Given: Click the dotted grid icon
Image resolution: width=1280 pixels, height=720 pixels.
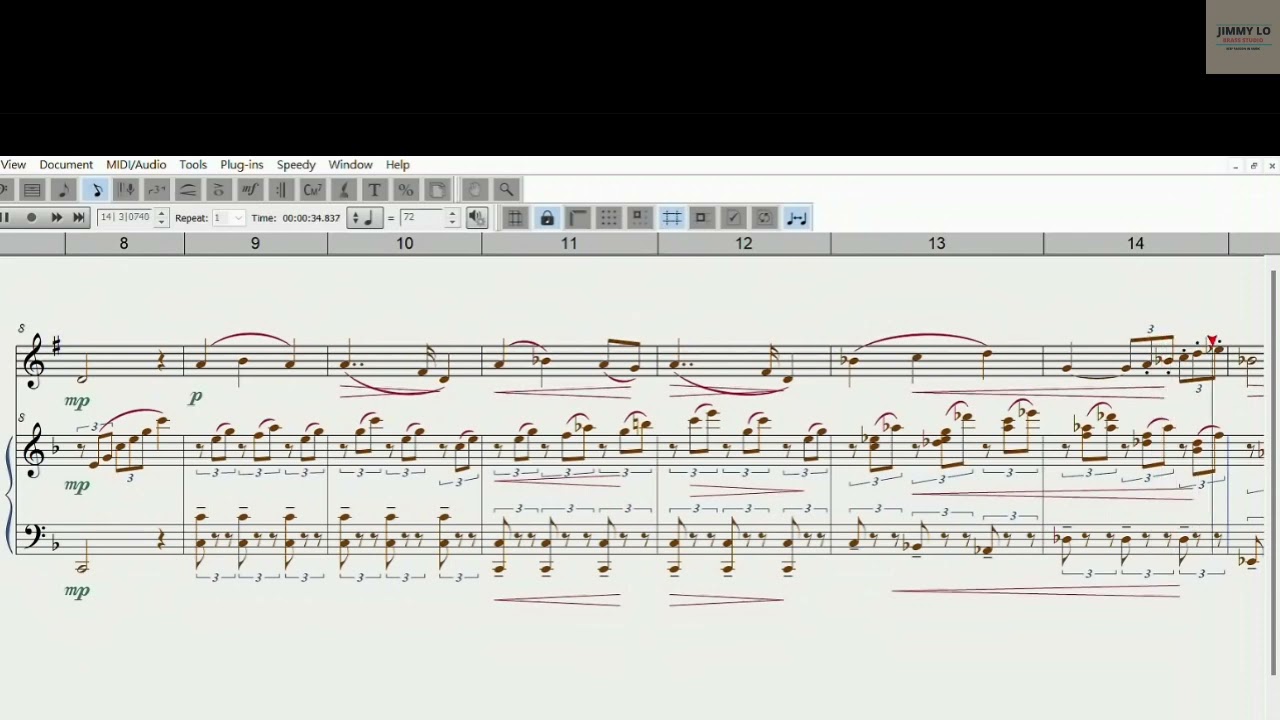Looking at the screenshot, I should (609, 218).
